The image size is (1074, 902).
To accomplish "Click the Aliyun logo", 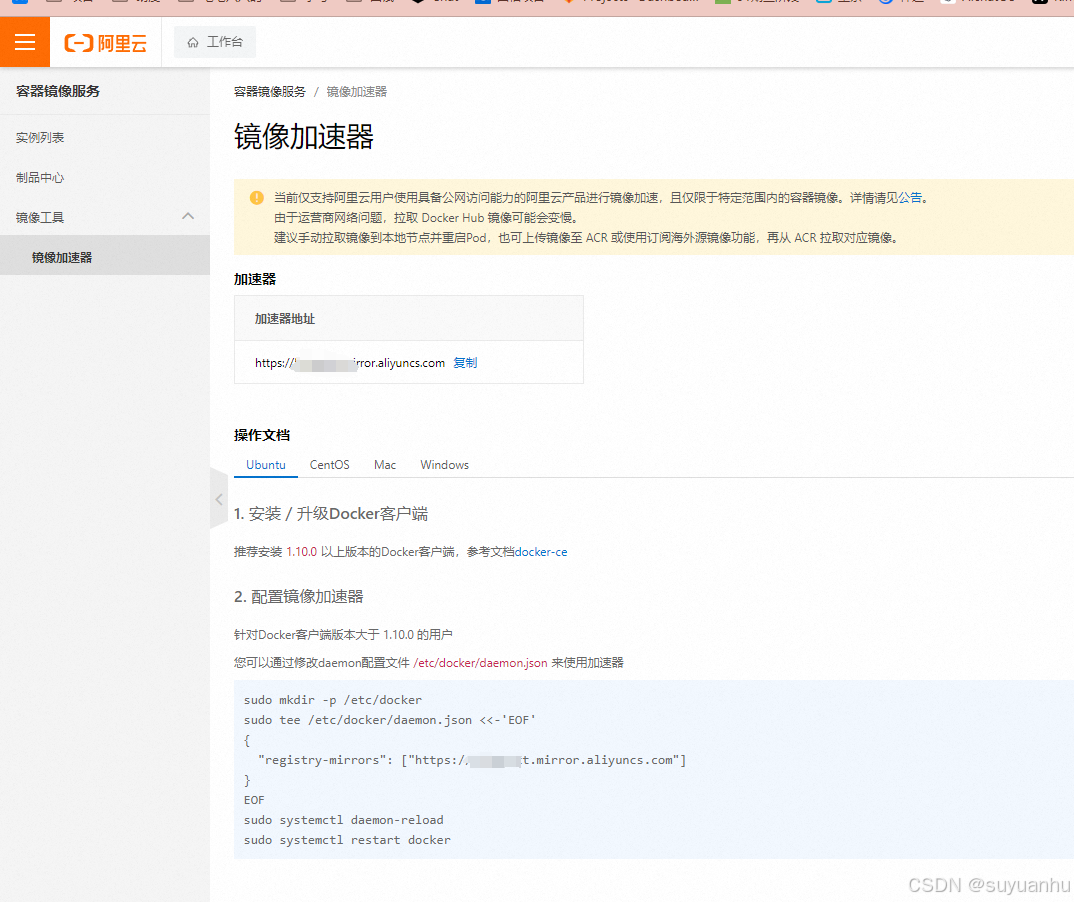I will (x=105, y=43).
